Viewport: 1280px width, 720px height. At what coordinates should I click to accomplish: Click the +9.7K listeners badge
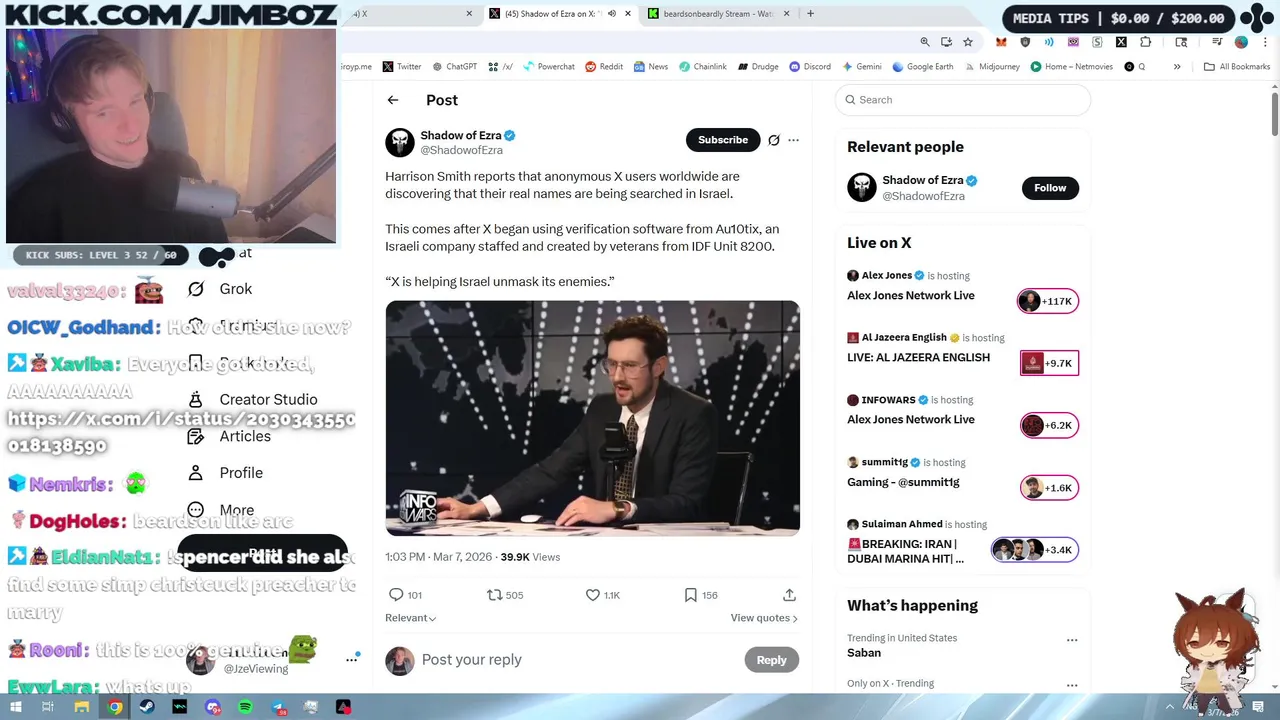tap(1050, 363)
